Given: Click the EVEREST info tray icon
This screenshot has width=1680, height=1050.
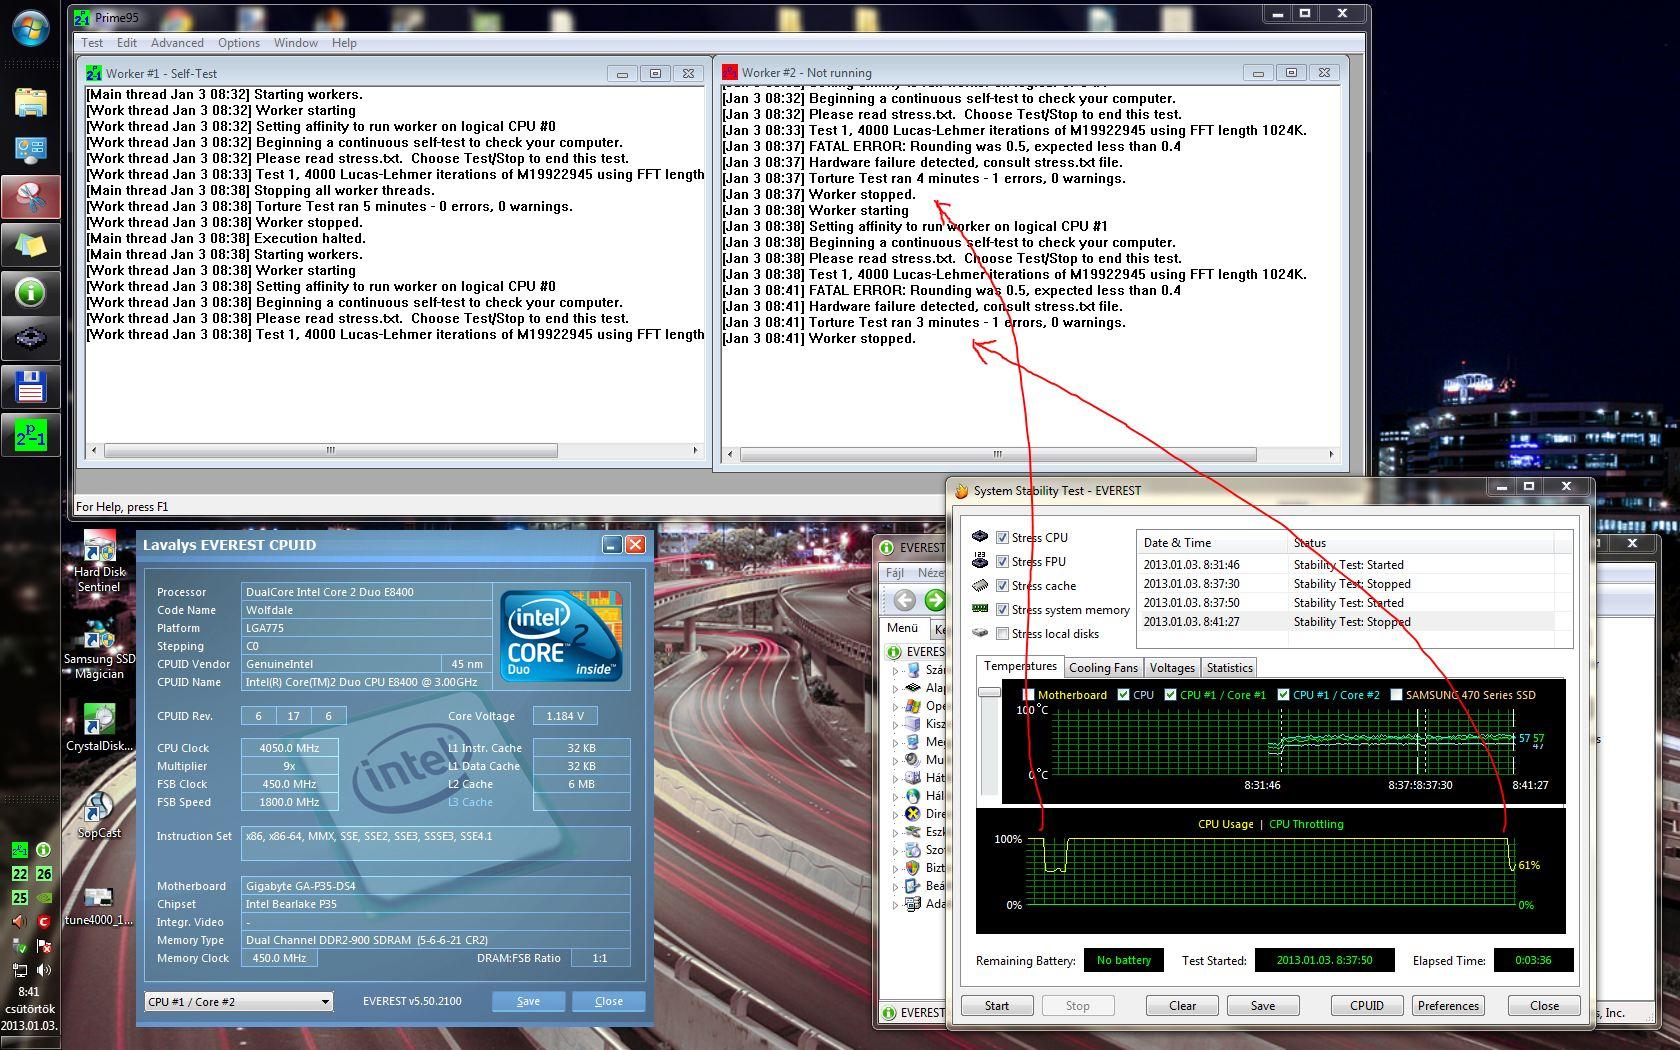Looking at the screenshot, I should [43, 850].
